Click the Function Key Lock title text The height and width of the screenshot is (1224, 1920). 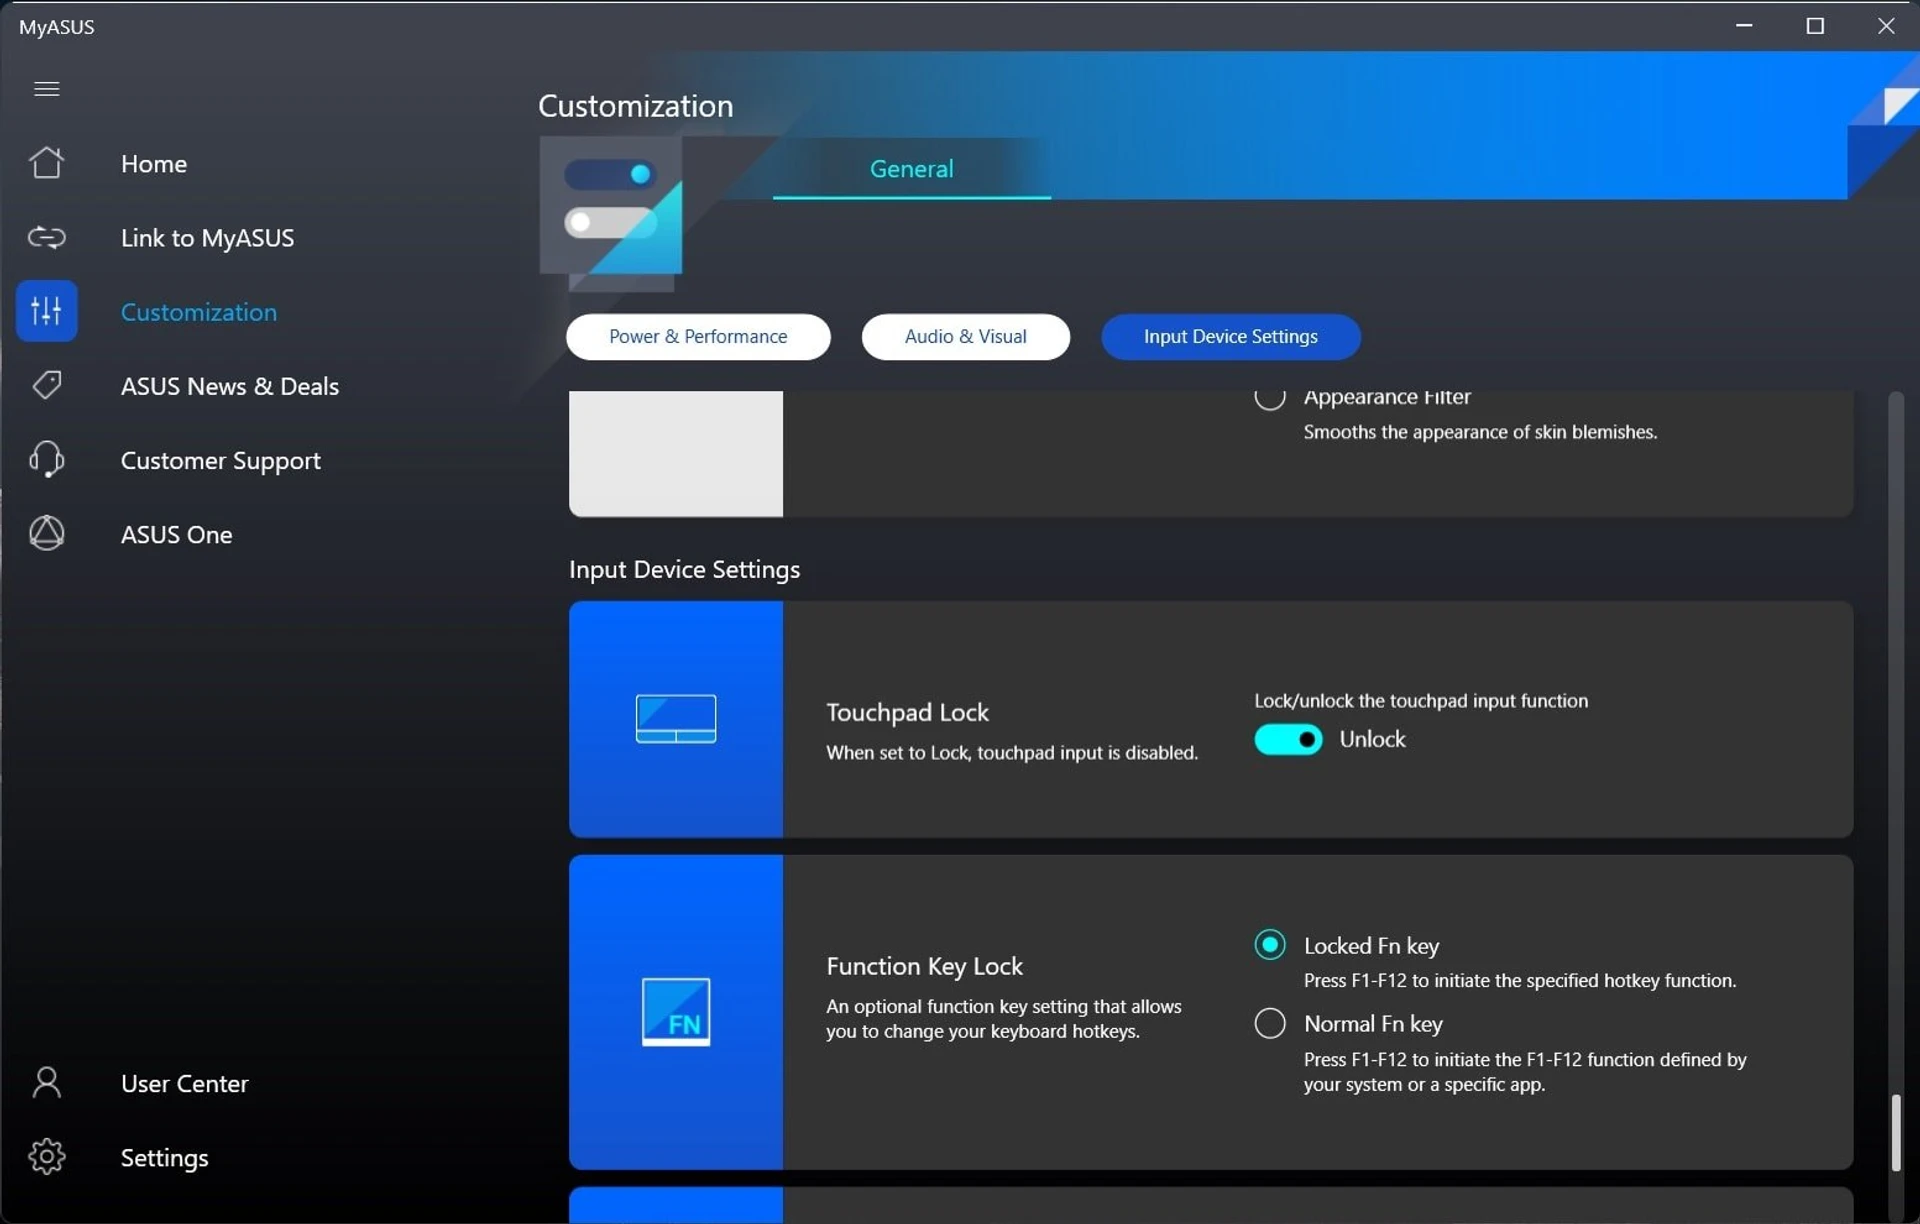pyautogui.click(x=924, y=966)
